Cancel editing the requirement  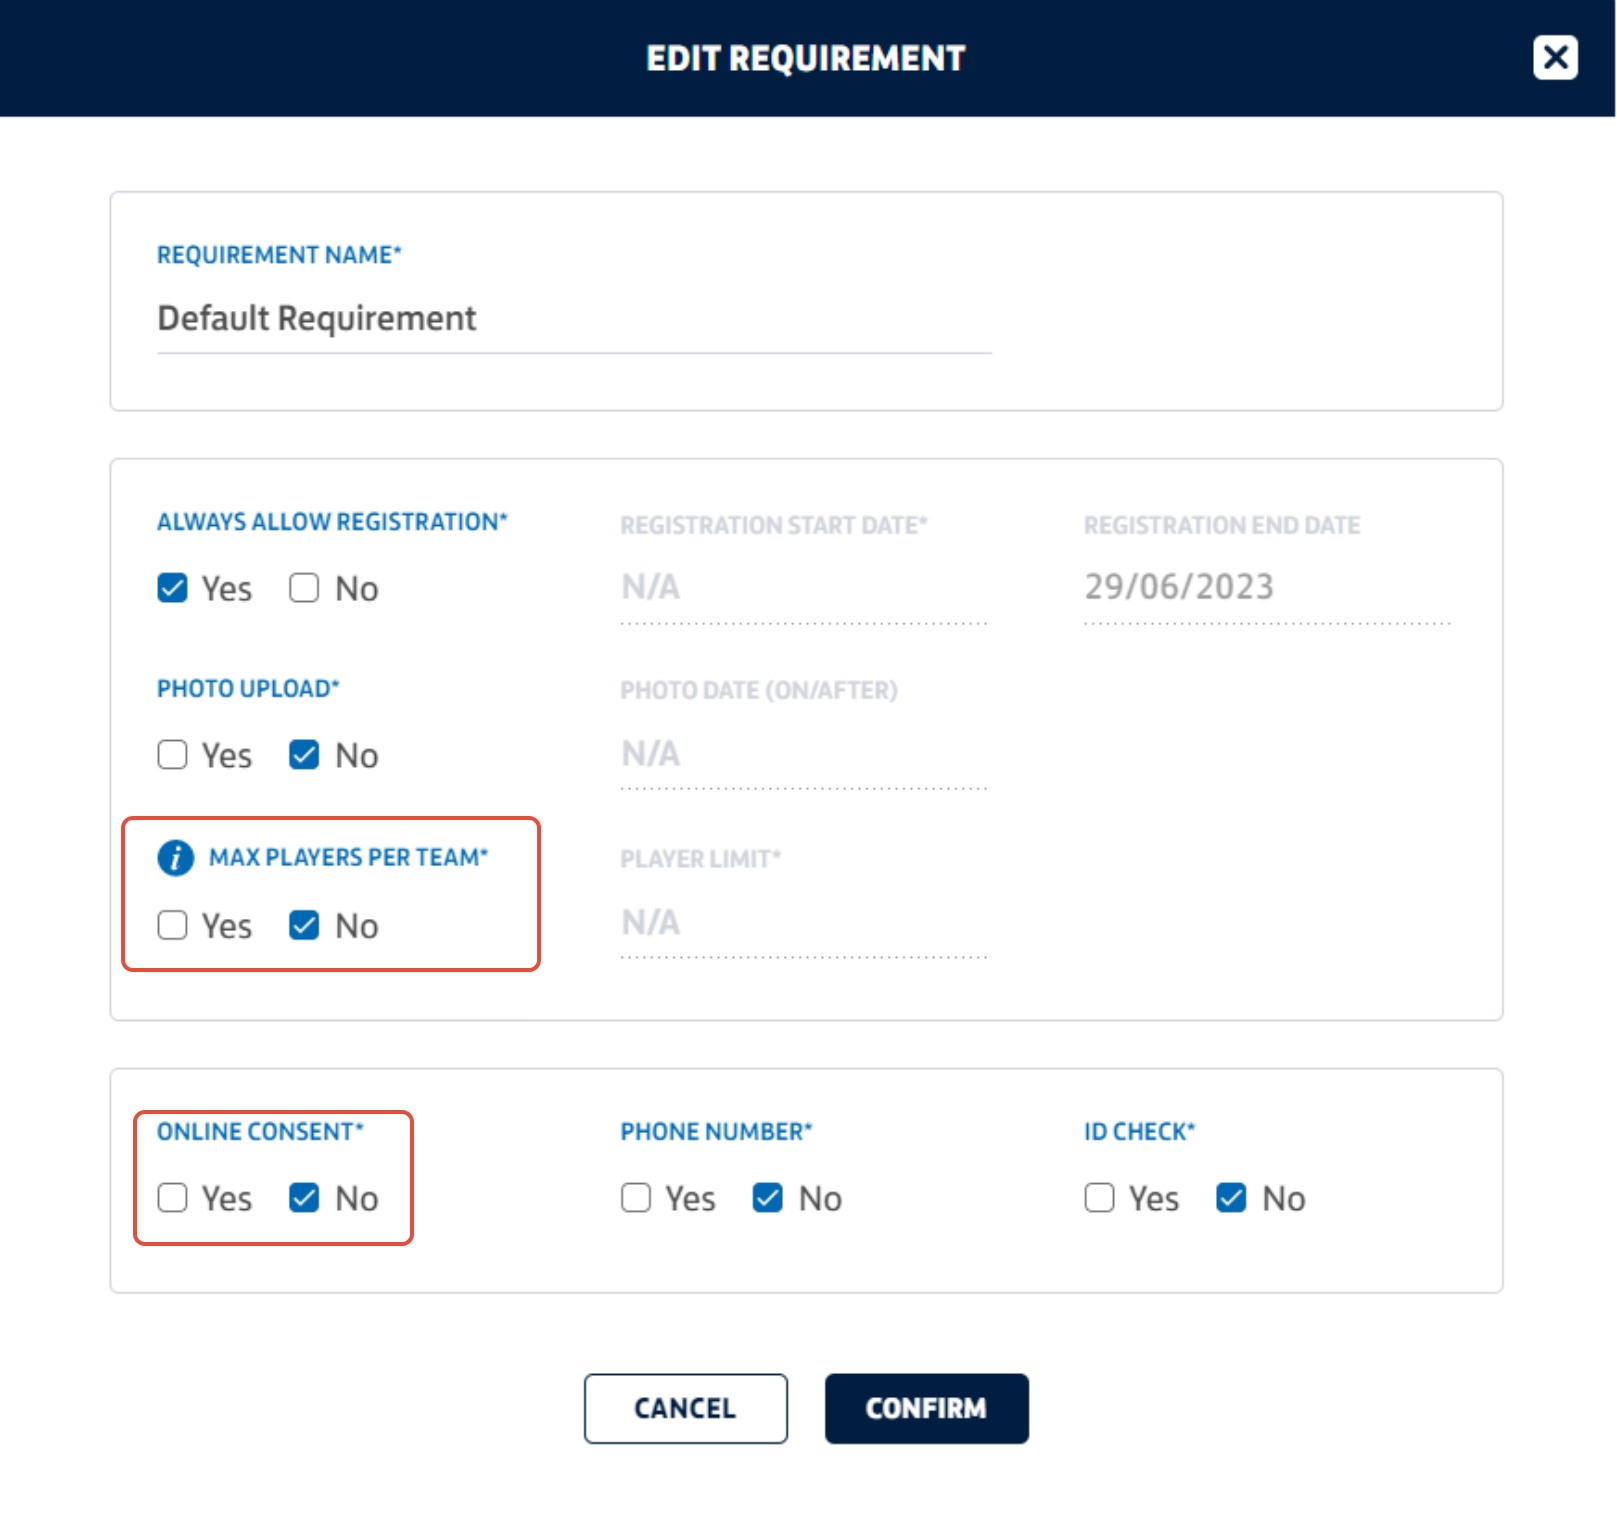point(686,1408)
